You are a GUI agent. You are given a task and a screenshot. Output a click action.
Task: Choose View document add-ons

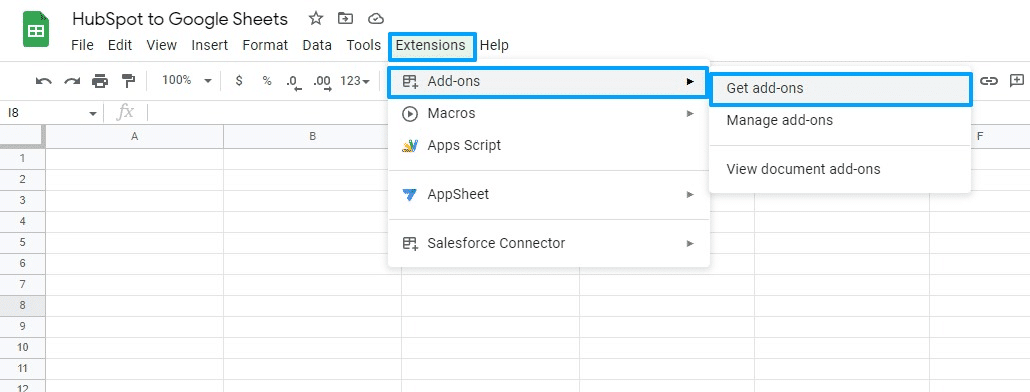[840, 169]
